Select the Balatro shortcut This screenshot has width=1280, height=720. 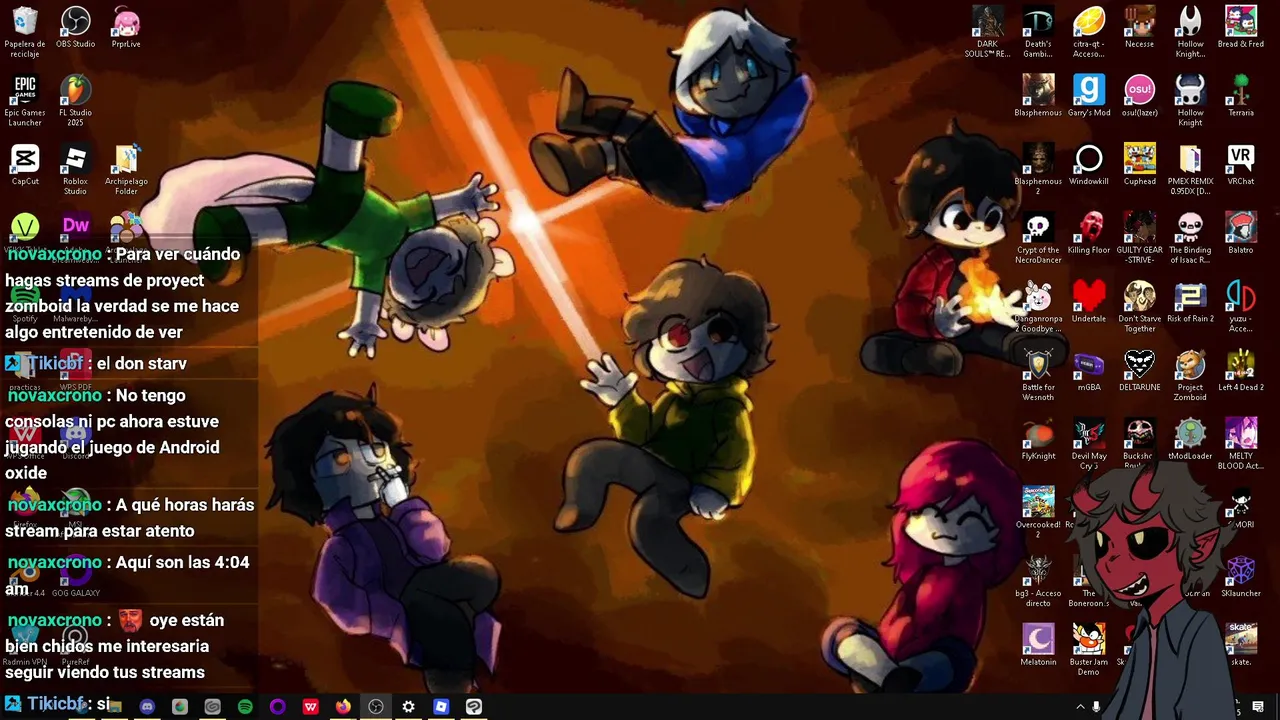[1240, 234]
